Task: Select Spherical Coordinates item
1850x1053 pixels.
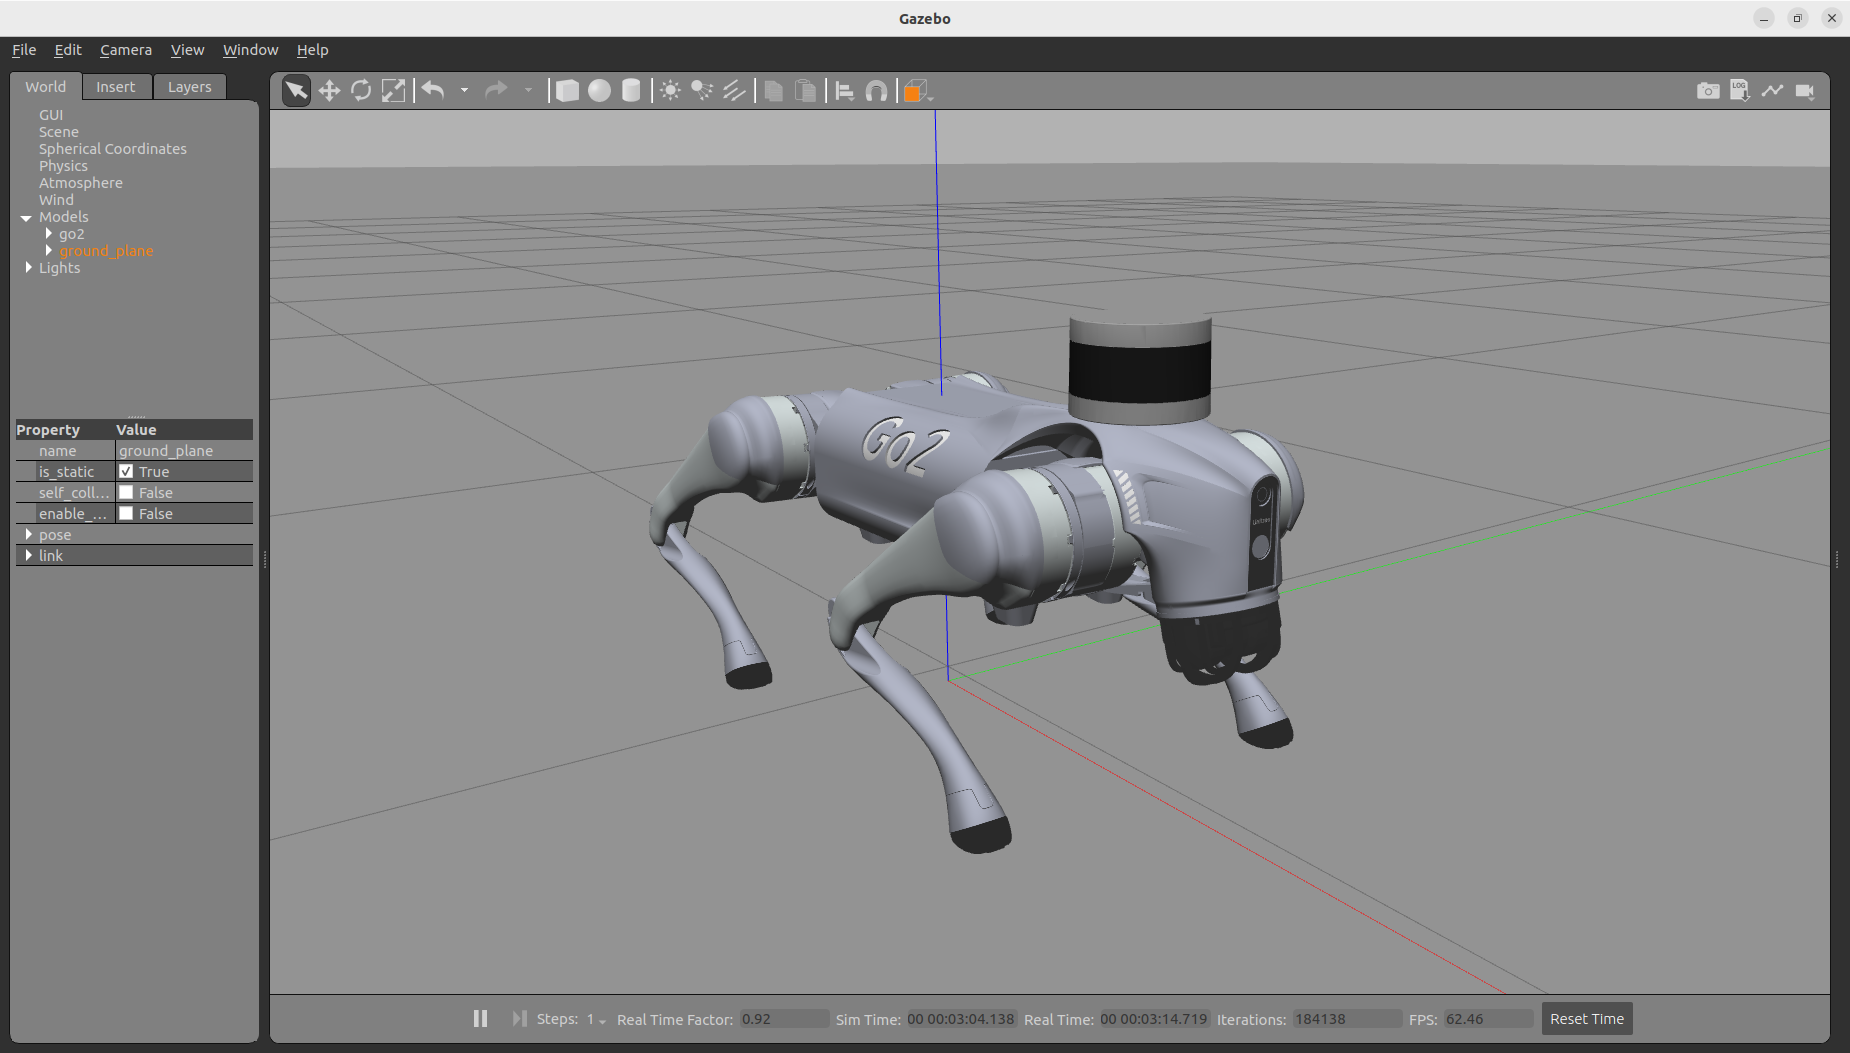Action: (x=113, y=149)
